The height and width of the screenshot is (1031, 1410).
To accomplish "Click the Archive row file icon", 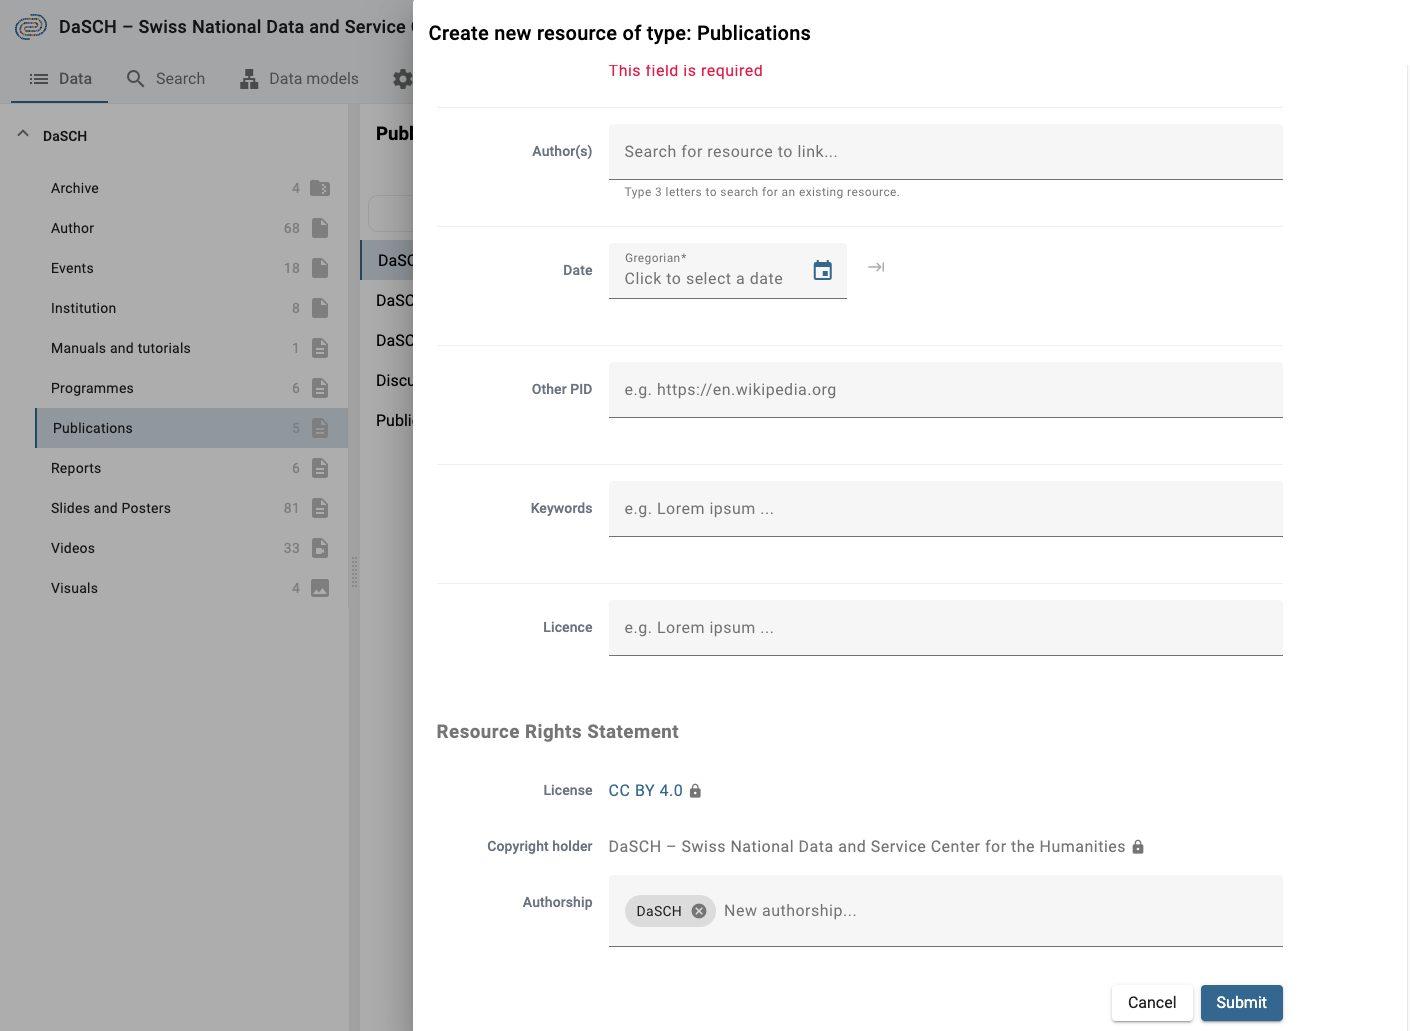I will click(x=320, y=188).
